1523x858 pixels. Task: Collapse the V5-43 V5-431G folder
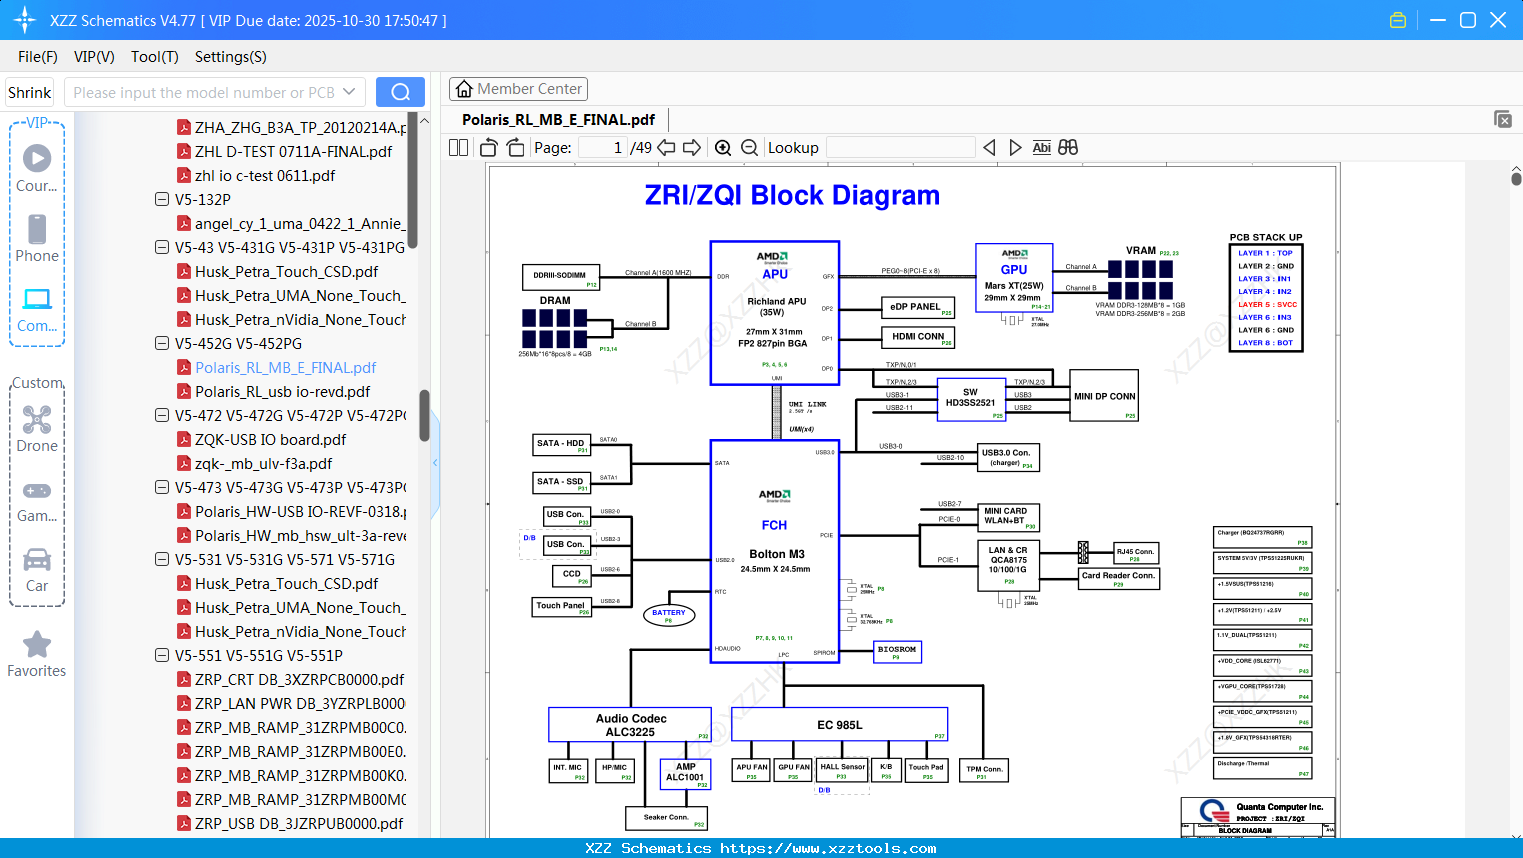tap(162, 247)
